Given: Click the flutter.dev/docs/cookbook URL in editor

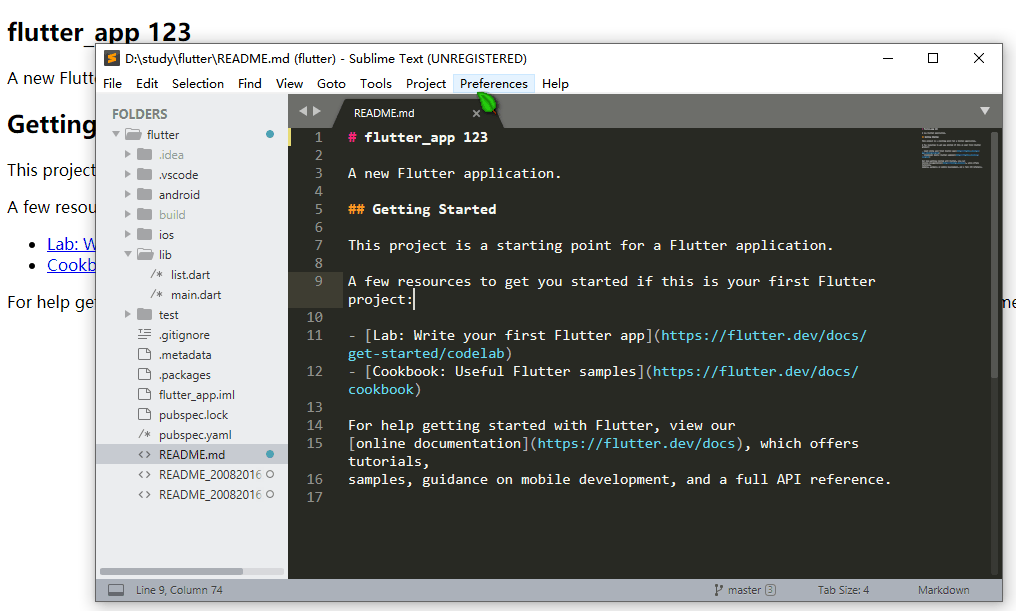Looking at the screenshot, I should [755, 372].
